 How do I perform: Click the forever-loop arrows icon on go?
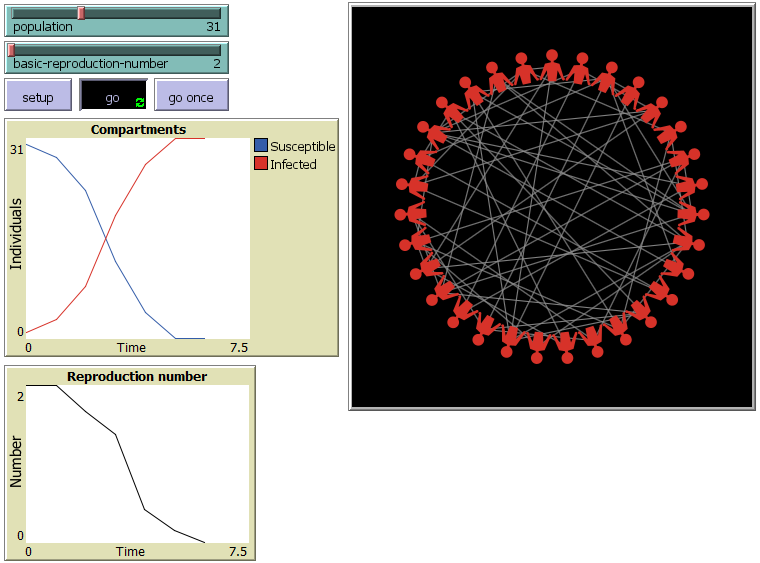[x=140, y=102]
